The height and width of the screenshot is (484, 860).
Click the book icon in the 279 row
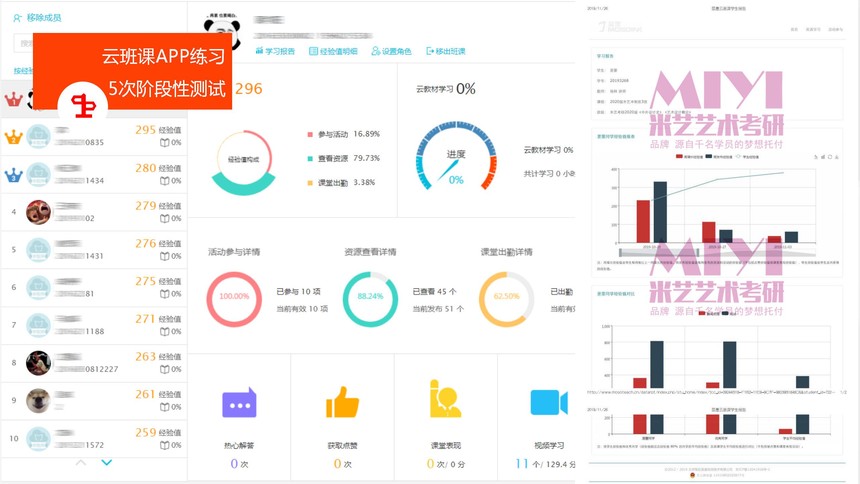click(x=165, y=218)
